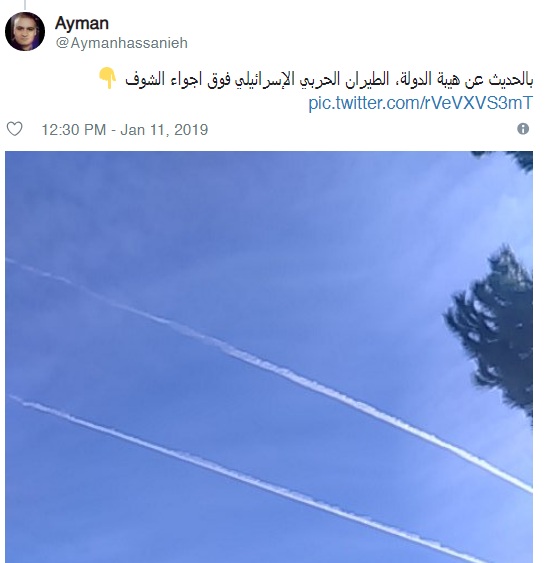Click the lower contrail in the photo
The image size is (553, 563).
(x=251, y=481)
